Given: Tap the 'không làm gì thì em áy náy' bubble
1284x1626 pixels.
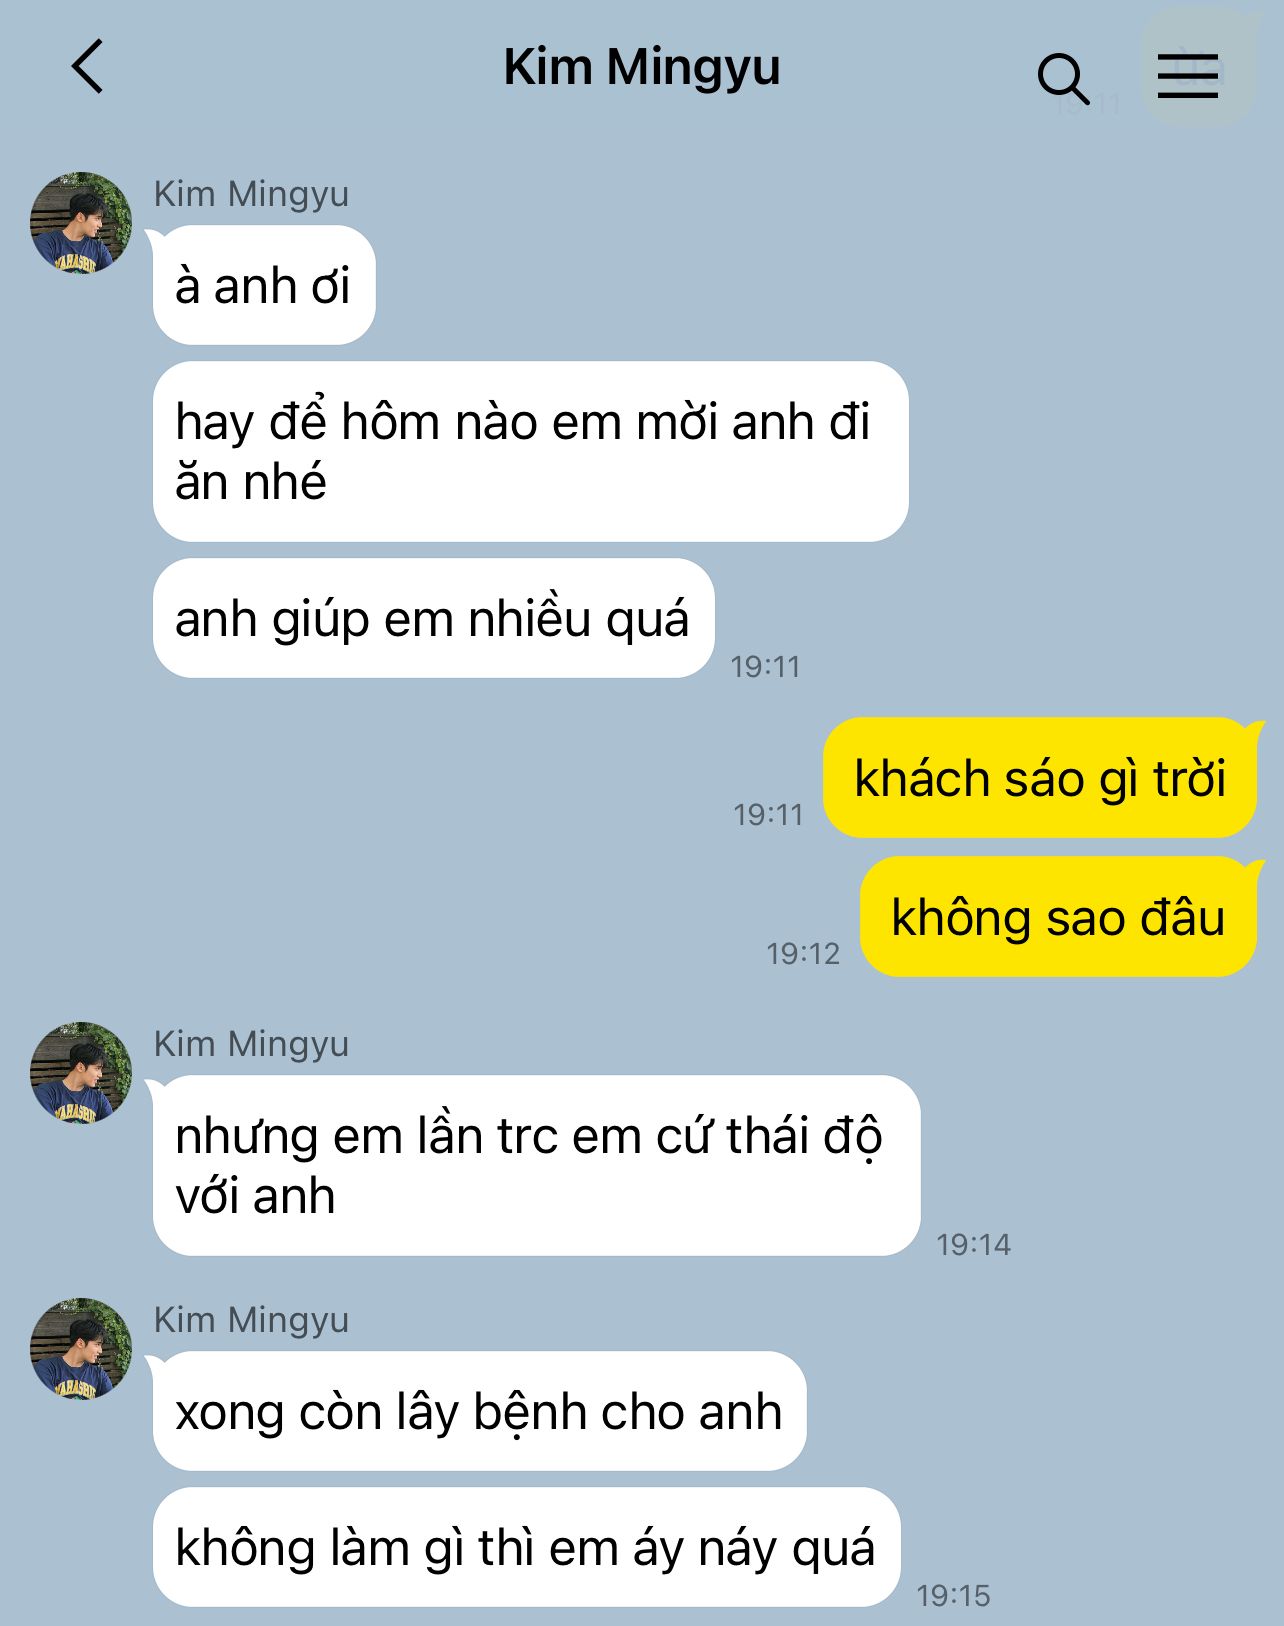Looking at the screenshot, I should (526, 1547).
